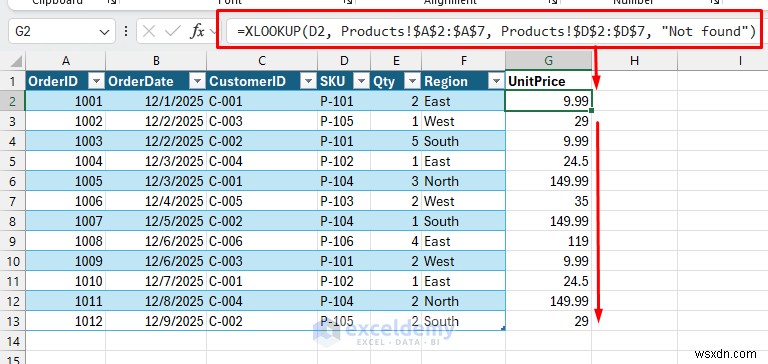Click the fill handle of cell G2
768x364 pixels.
click(592, 111)
